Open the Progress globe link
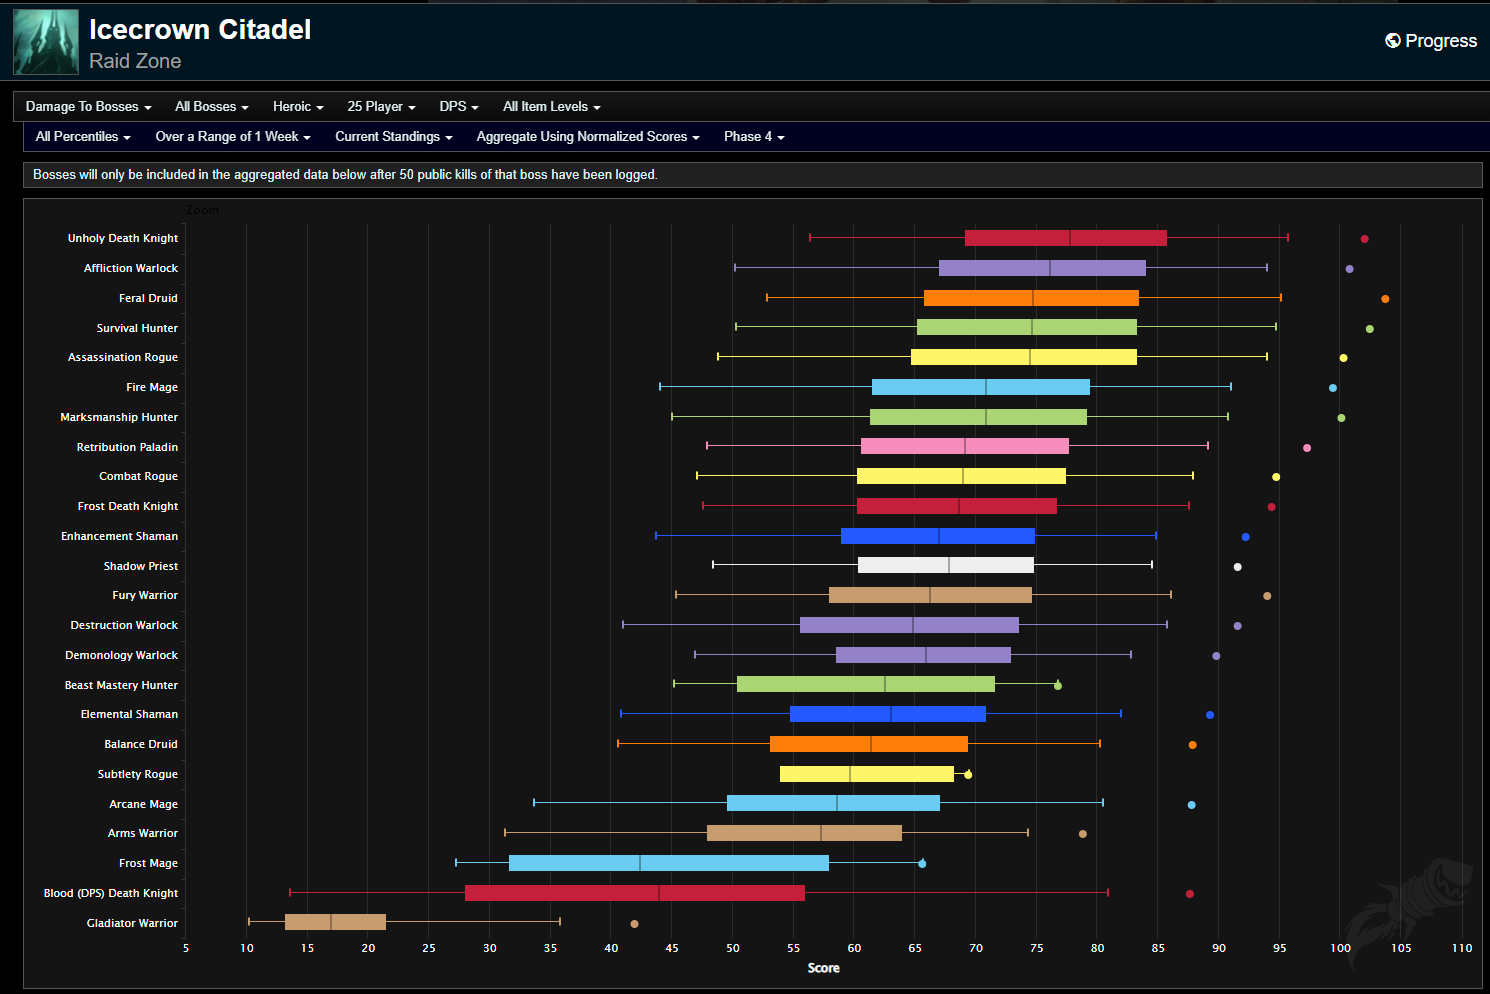This screenshot has width=1490, height=994. click(x=1431, y=41)
